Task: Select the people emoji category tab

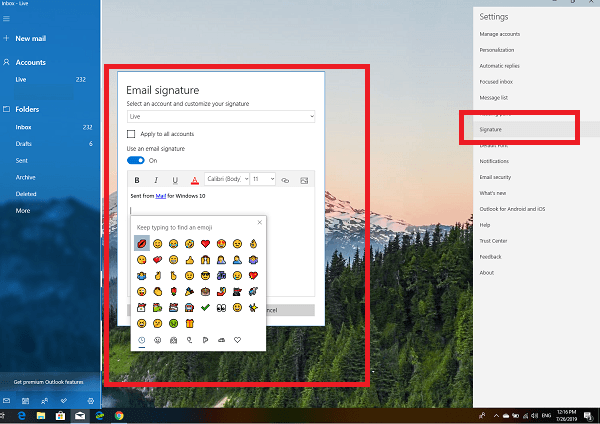Action: [x=173, y=340]
